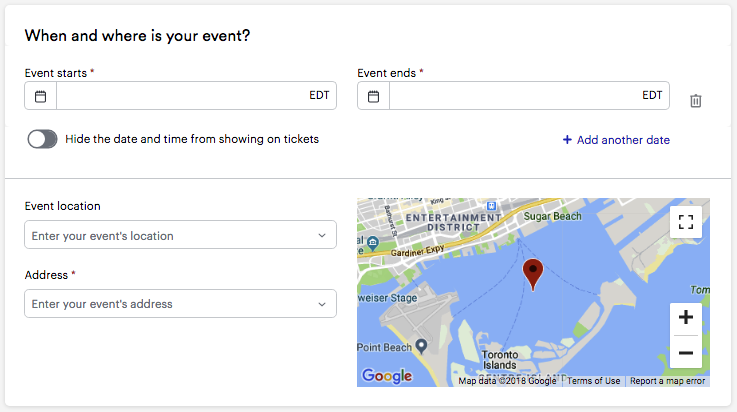Delete this date with the trash icon
737x412 pixels.
click(696, 101)
